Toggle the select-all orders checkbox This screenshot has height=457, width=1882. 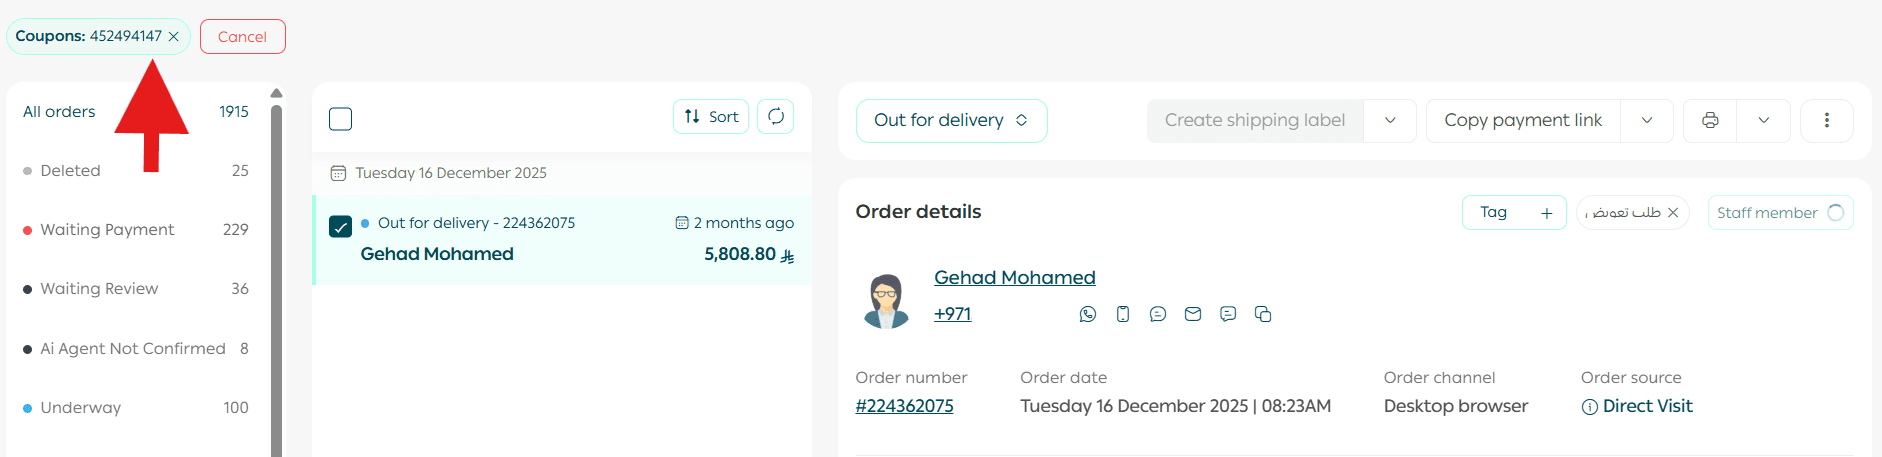pos(341,119)
